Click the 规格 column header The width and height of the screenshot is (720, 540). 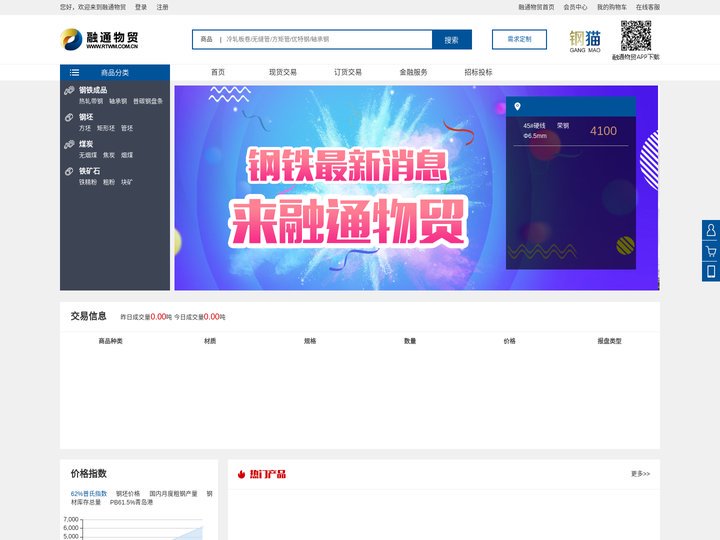pos(310,341)
